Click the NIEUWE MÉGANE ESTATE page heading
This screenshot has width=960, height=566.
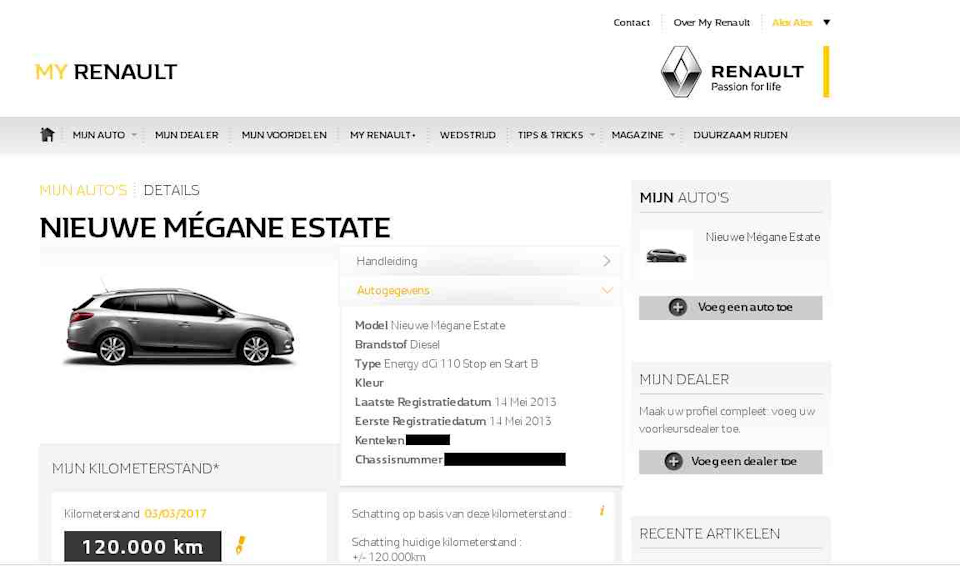pyautogui.click(x=215, y=228)
